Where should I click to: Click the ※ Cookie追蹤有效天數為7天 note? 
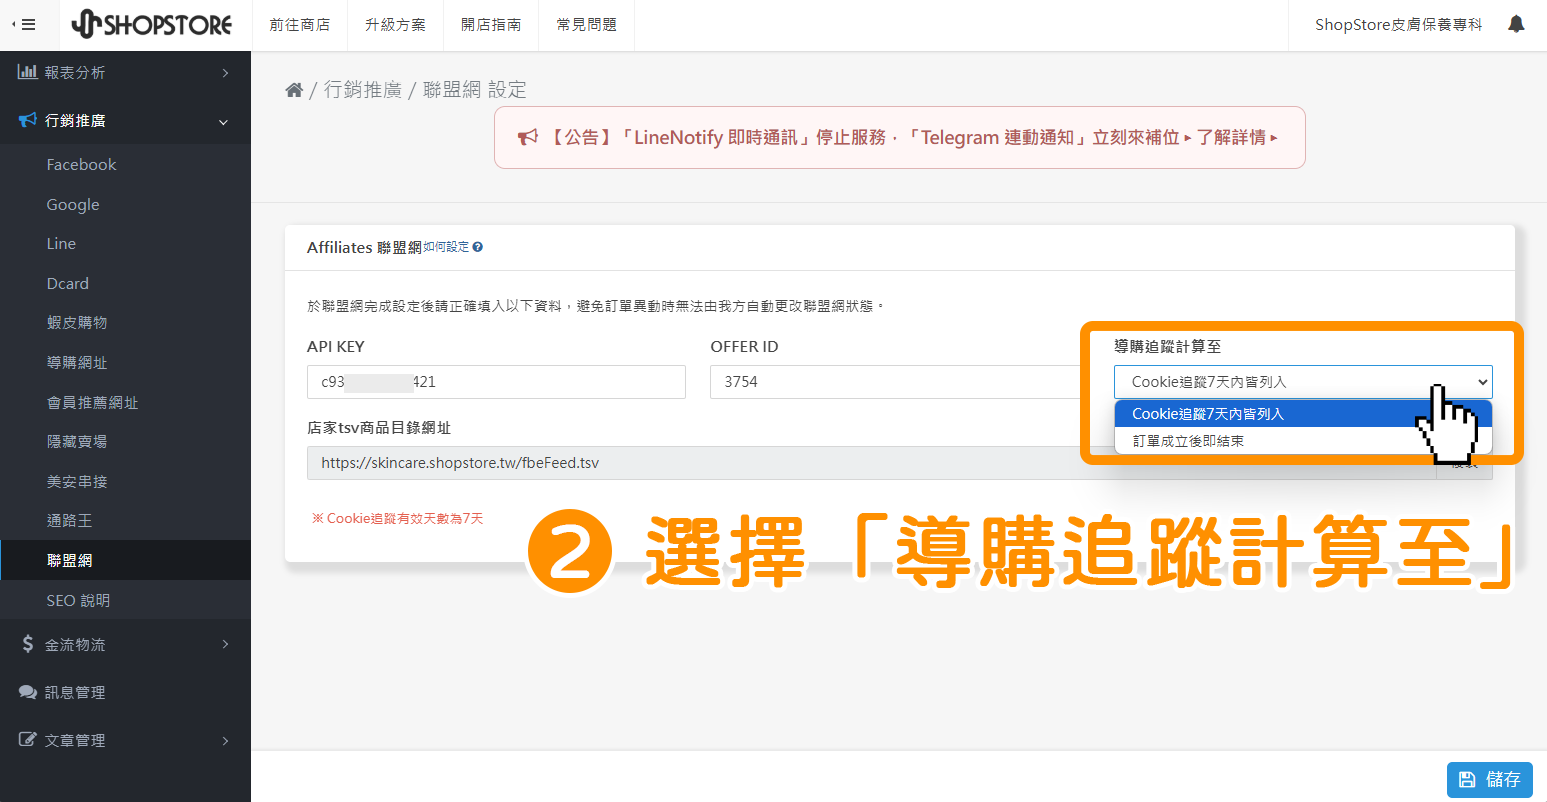[x=397, y=518]
